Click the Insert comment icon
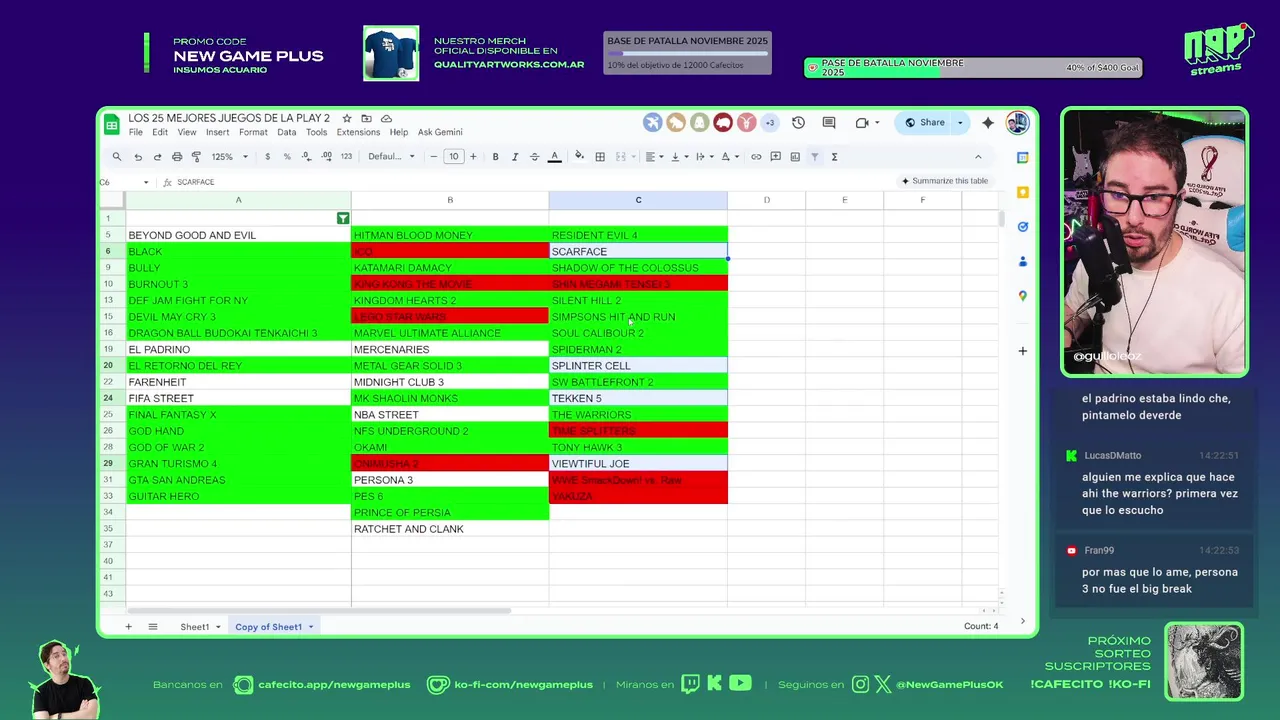The height and width of the screenshot is (720, 1280). (x=776, y=156)
